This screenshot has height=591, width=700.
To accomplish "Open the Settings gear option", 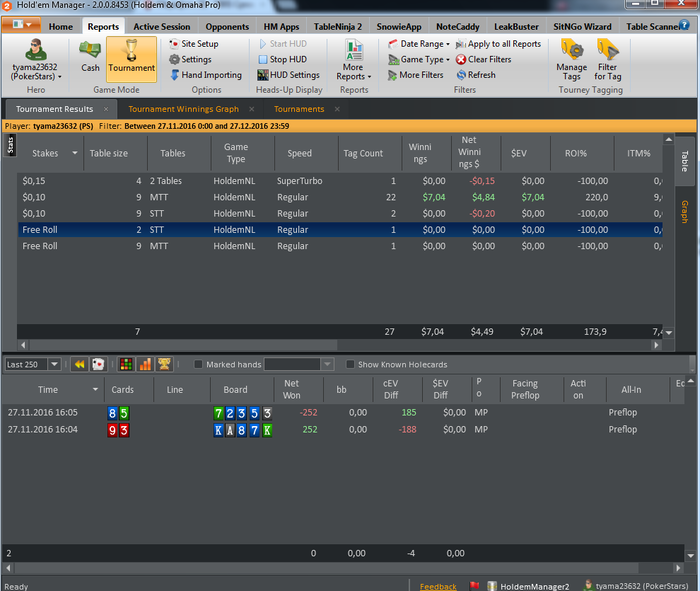I will [191, 59].
